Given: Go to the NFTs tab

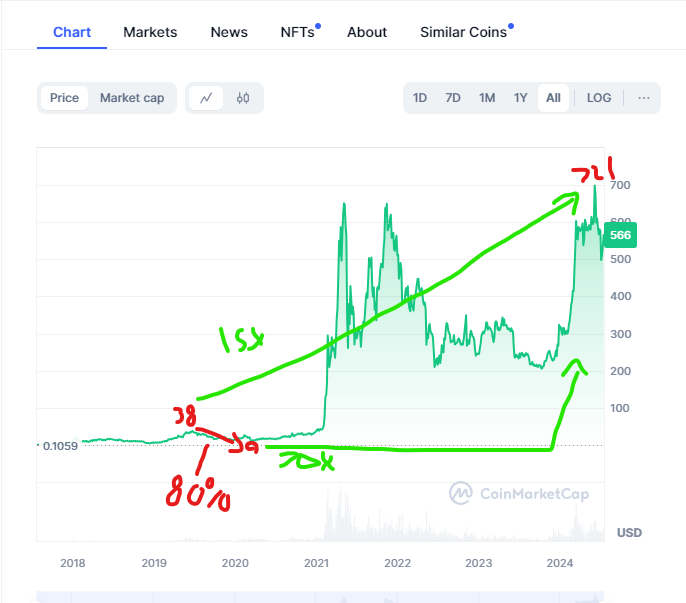Looking at the screenshot, I should tap(298, 32).
